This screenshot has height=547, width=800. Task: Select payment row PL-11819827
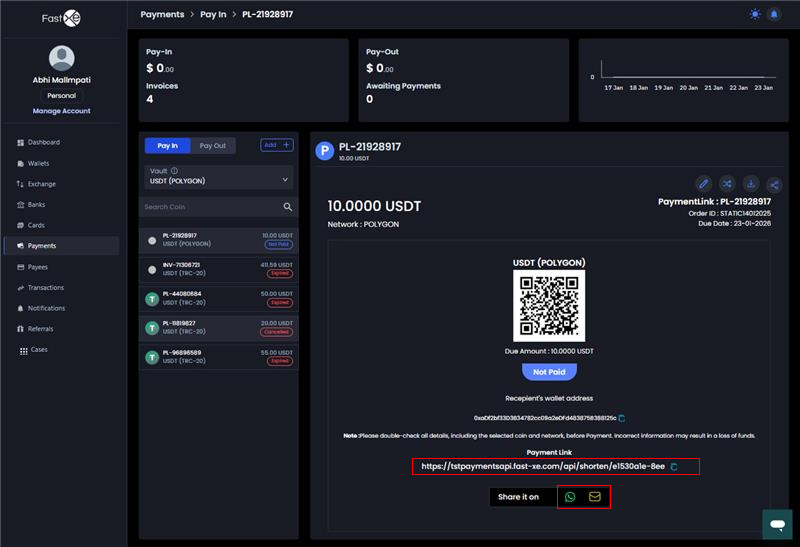[x=219, y=328]
